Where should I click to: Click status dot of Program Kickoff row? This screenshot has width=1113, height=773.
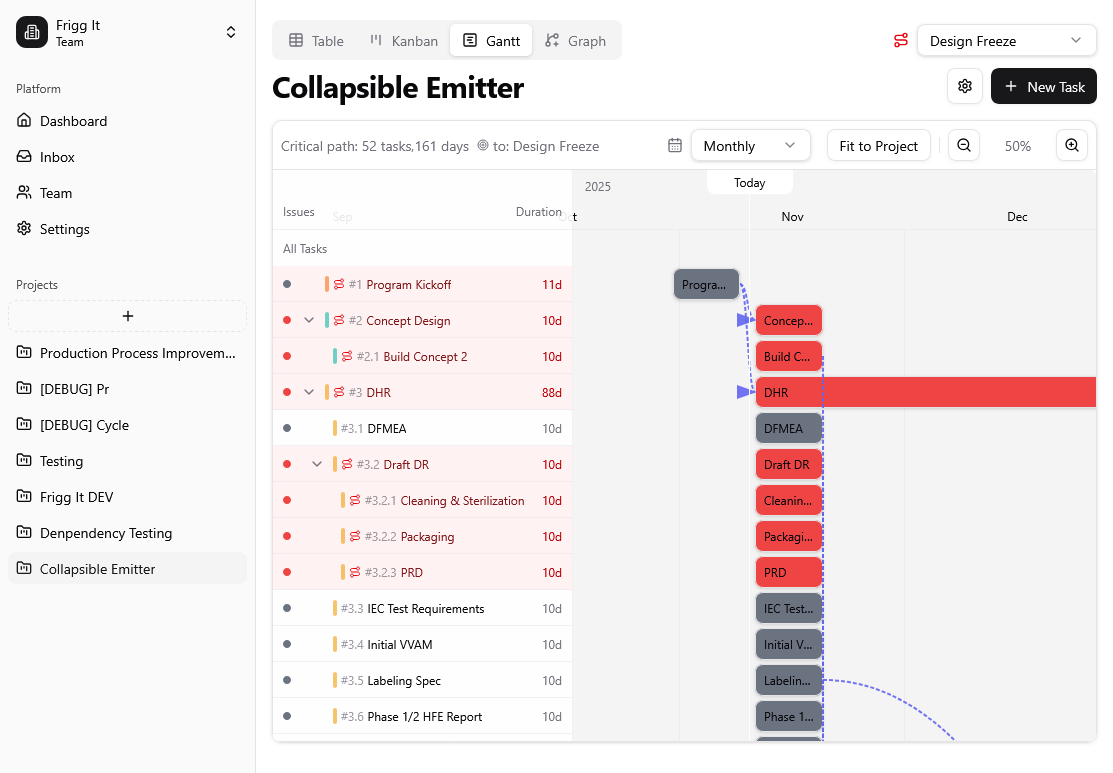click(x=287, y=285)
